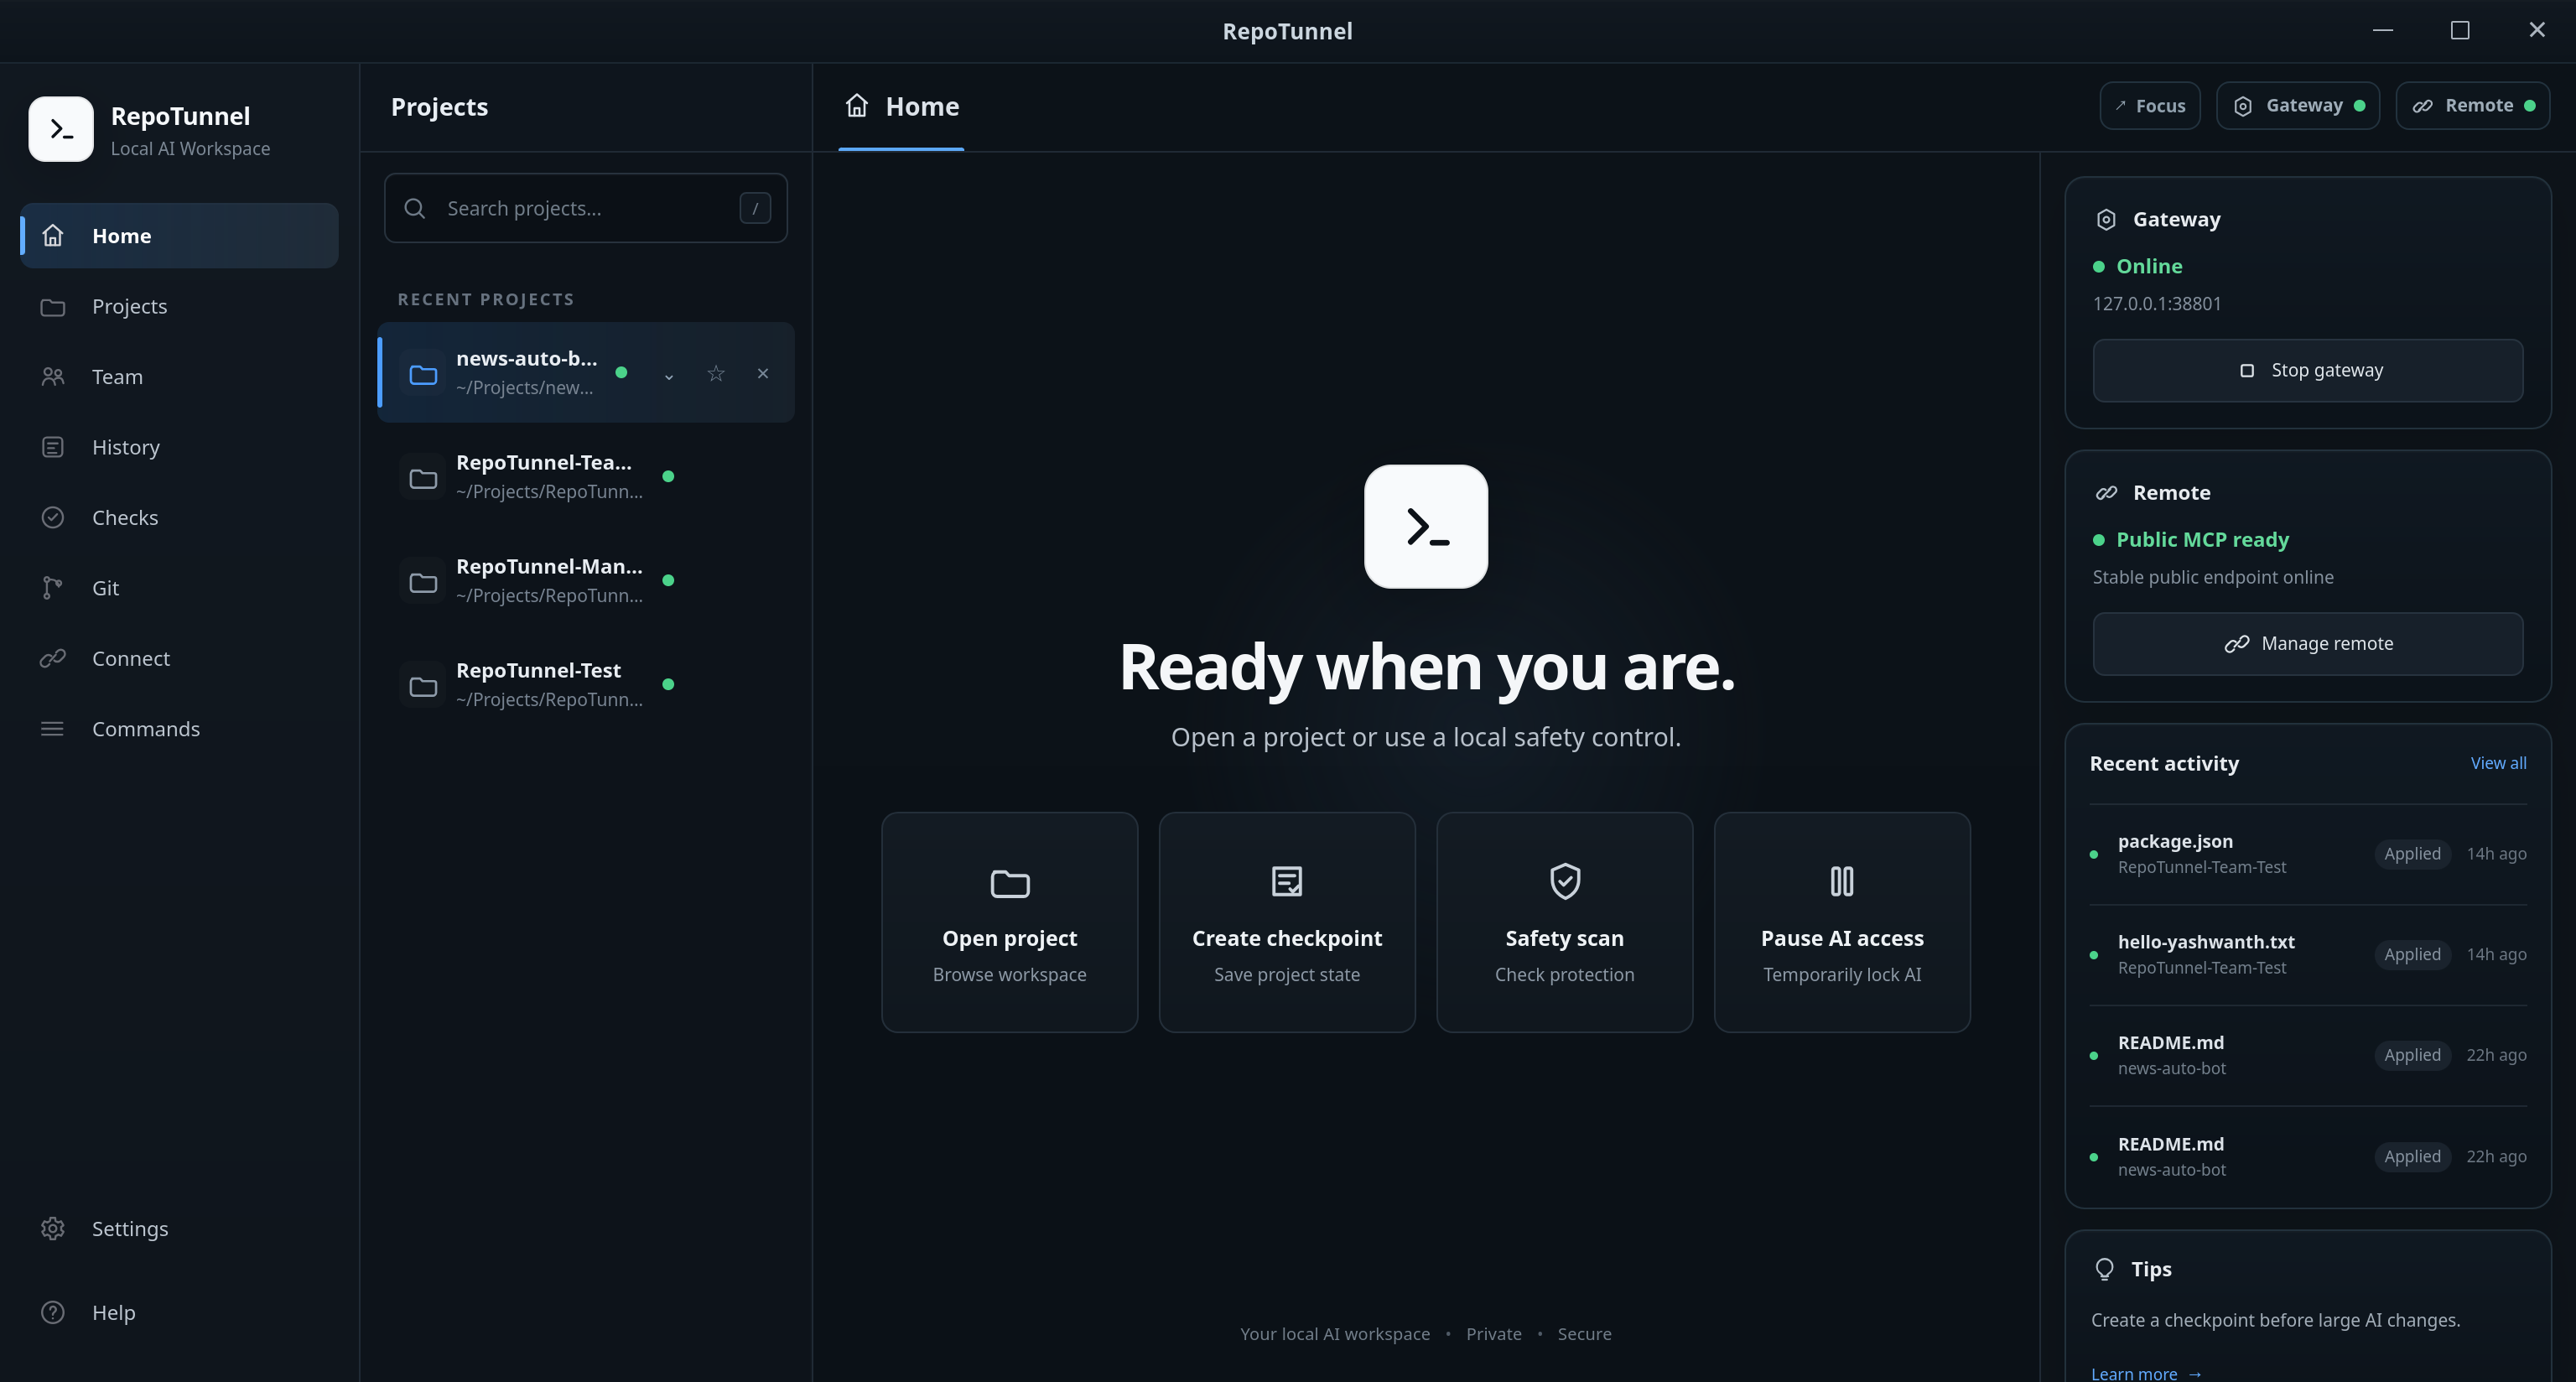Select the RepoTunnel-Man... project
The width and height of the screenshot is (2576, 1382).
coord(586,581)
